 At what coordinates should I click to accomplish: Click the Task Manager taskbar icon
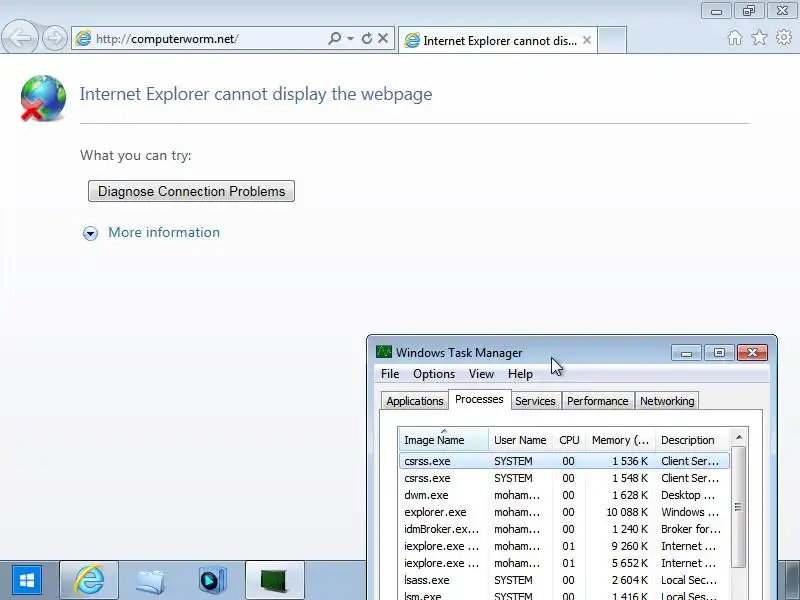274,580
